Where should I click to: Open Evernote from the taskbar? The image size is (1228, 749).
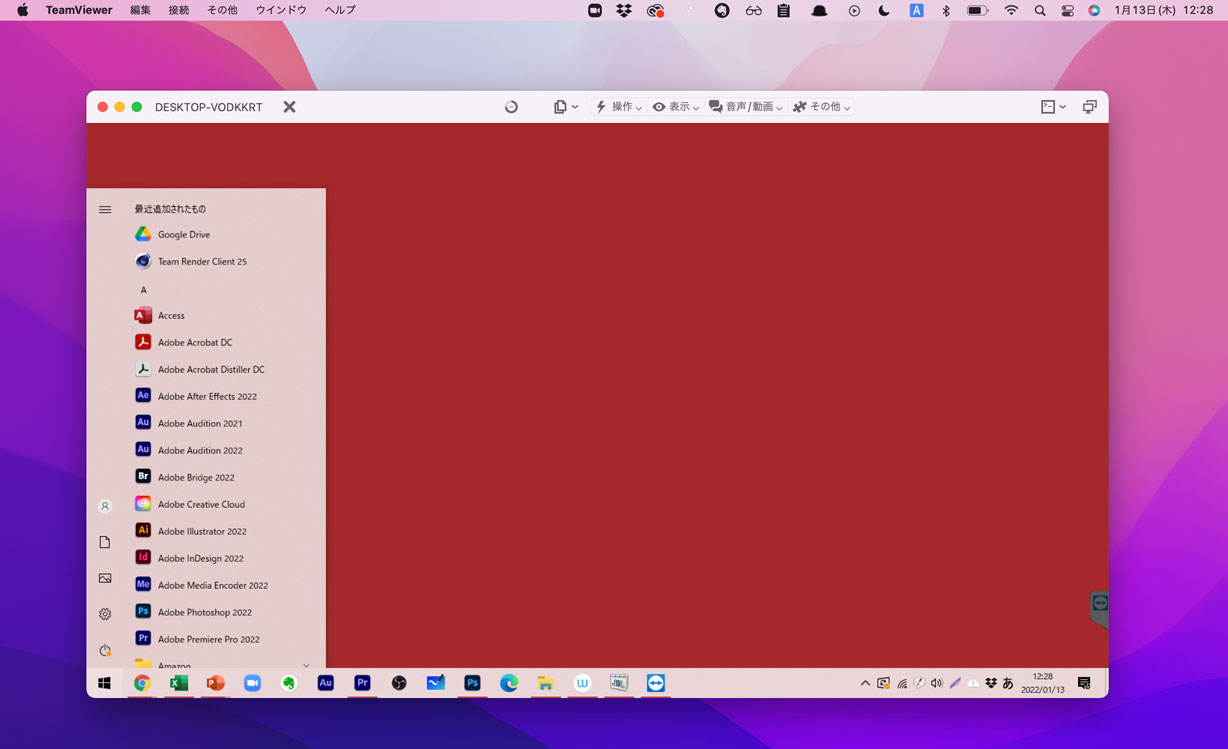[289, 683]
